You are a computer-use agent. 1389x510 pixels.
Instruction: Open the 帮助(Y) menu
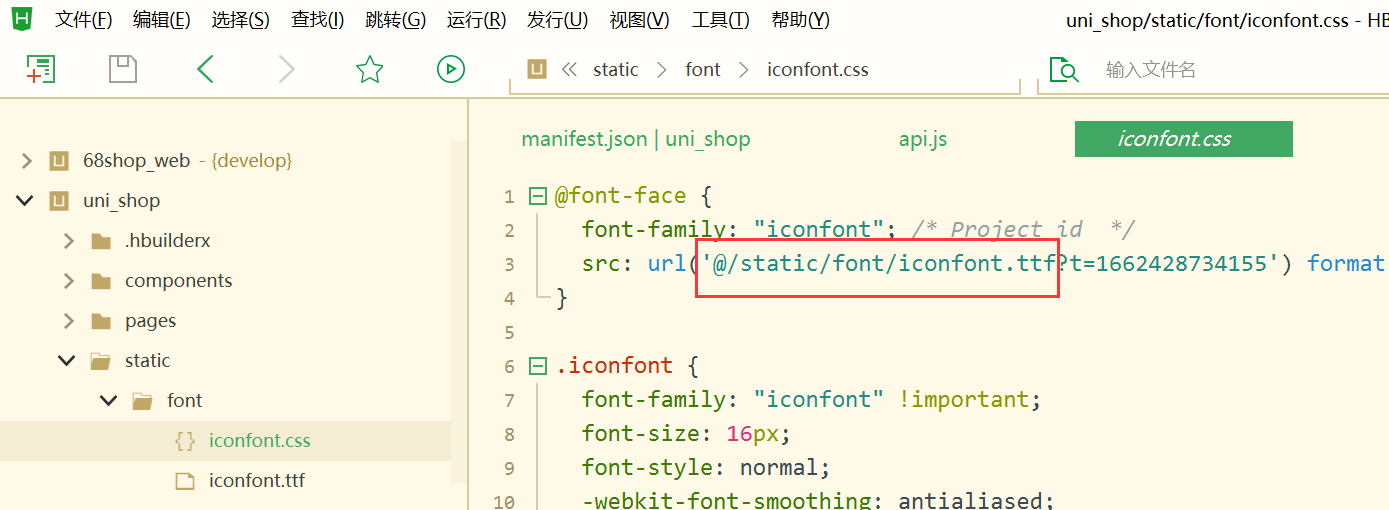click(x=800, y=19)
